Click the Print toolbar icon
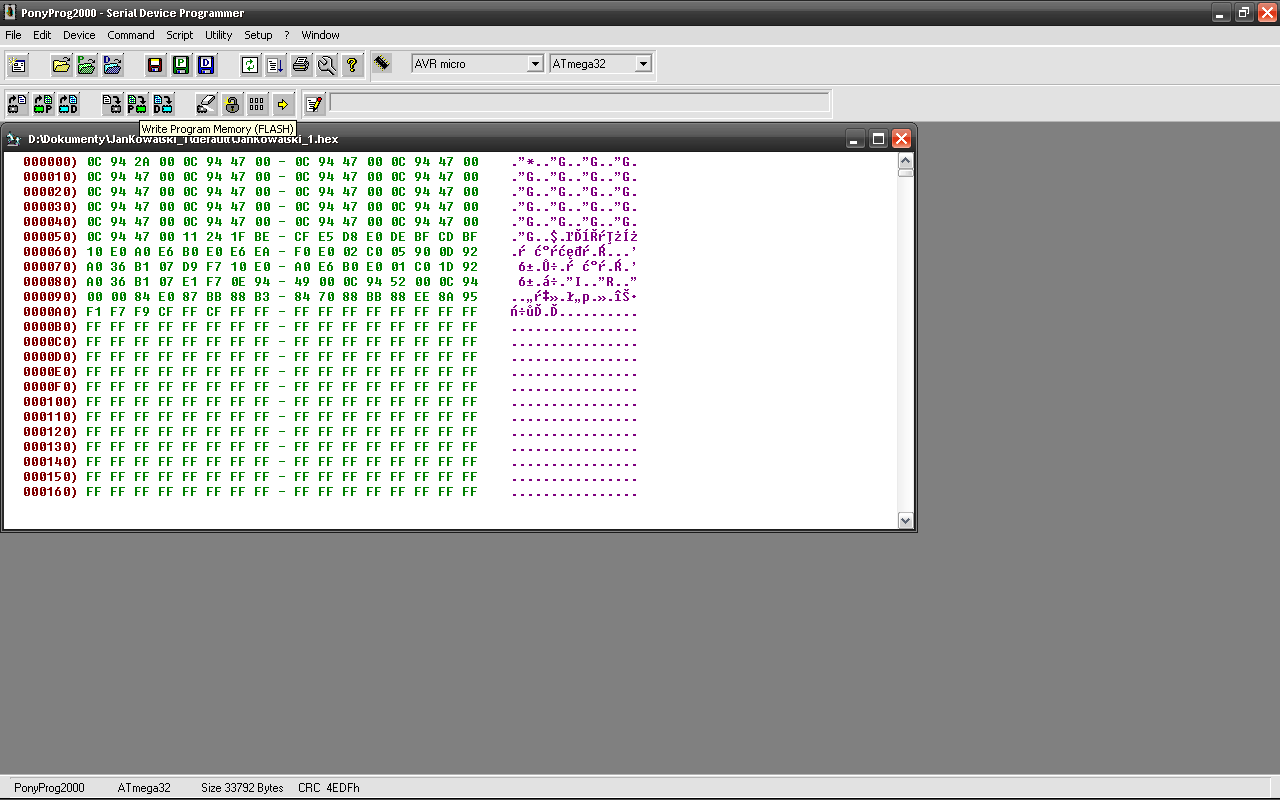This screenshot has height=800, width=1280. point(301,65)
